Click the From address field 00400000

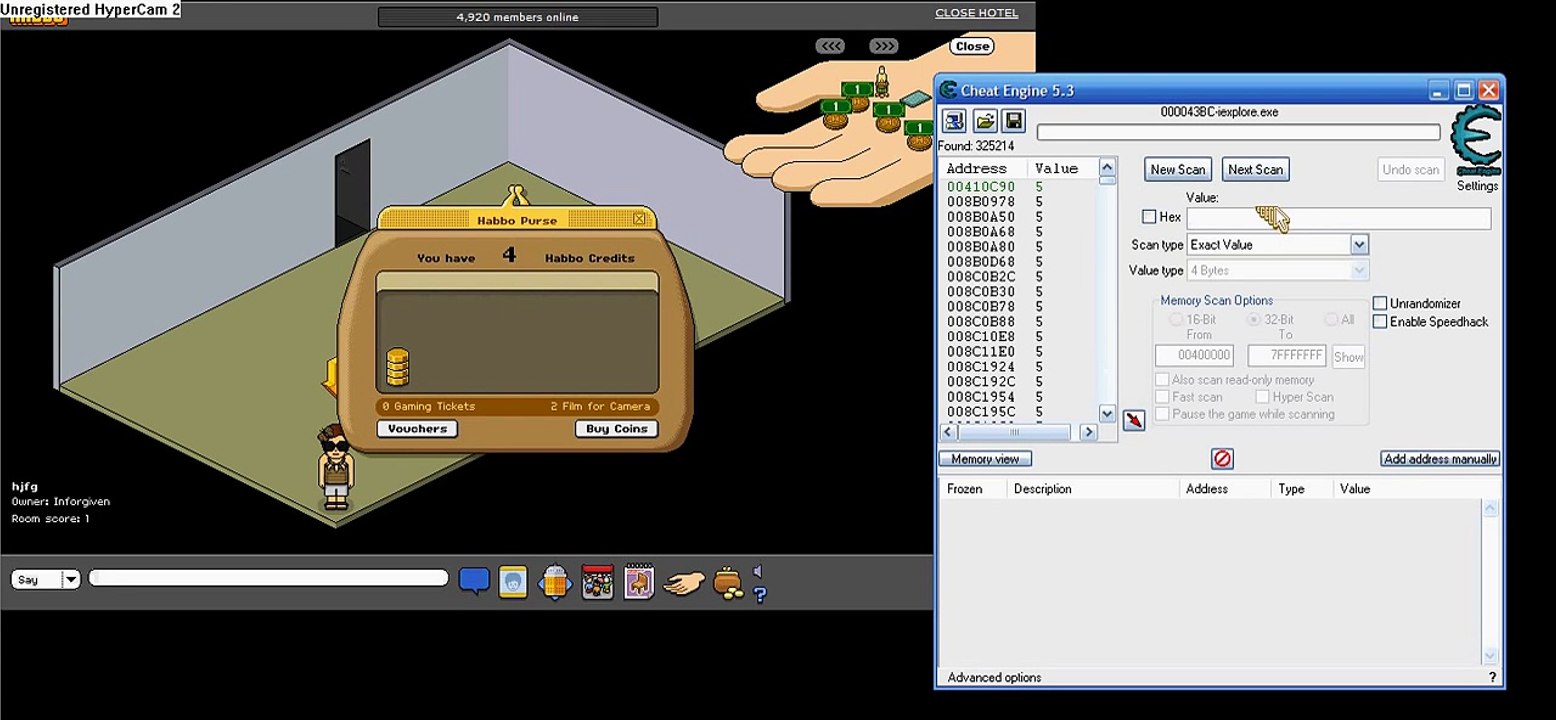pyautogui.click(x=1194, y=356)
